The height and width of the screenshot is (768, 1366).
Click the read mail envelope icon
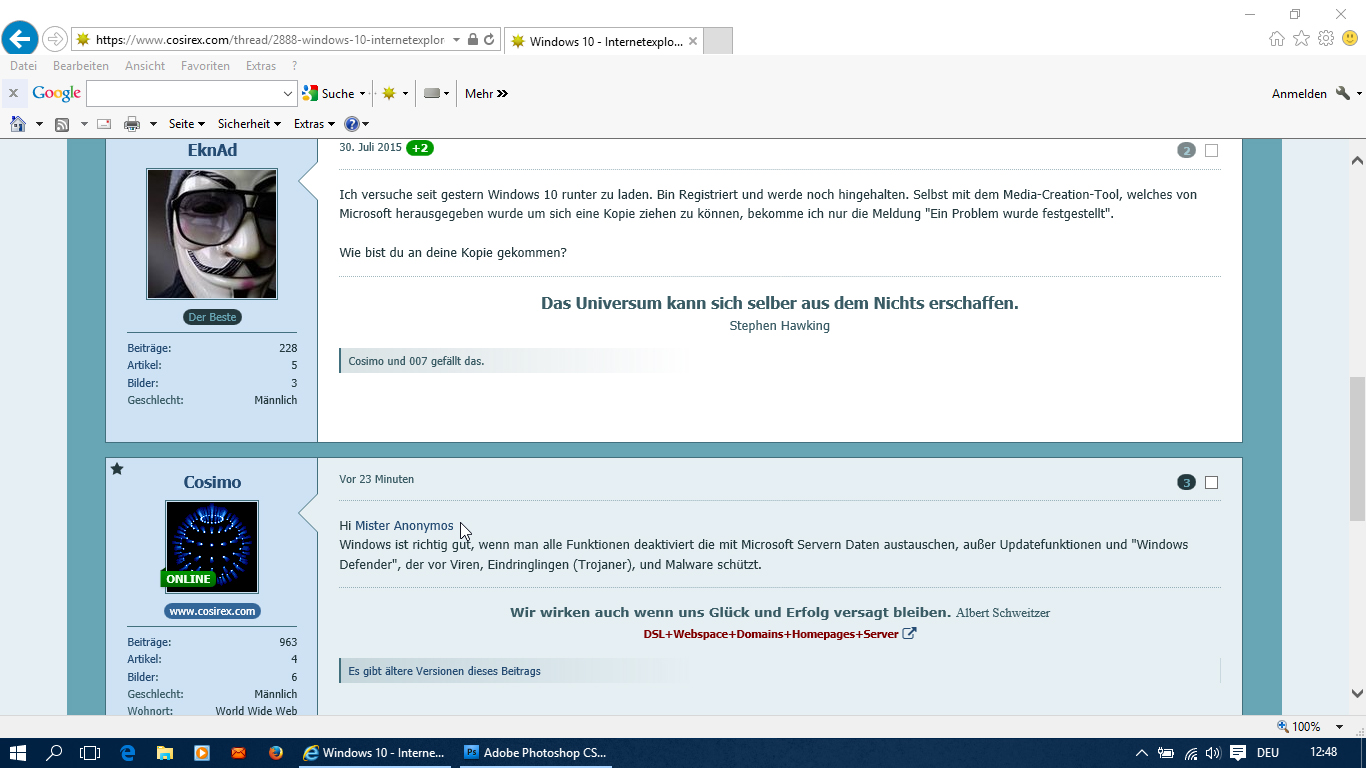pos(103,124)
